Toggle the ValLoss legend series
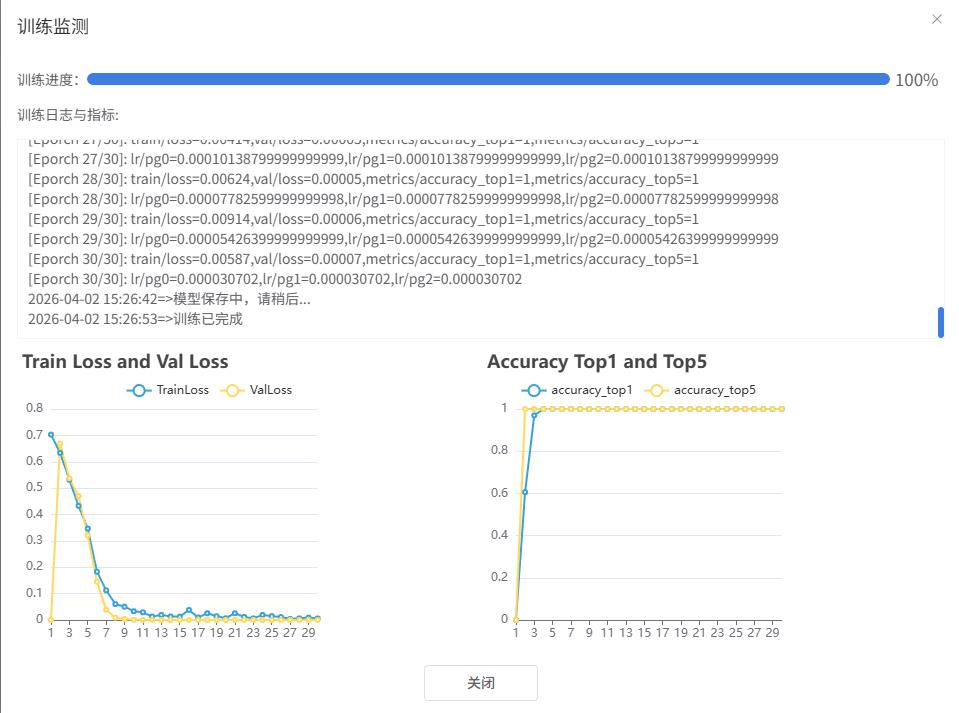The height and width of the screenshot is (713, 959). click(257, 390)
